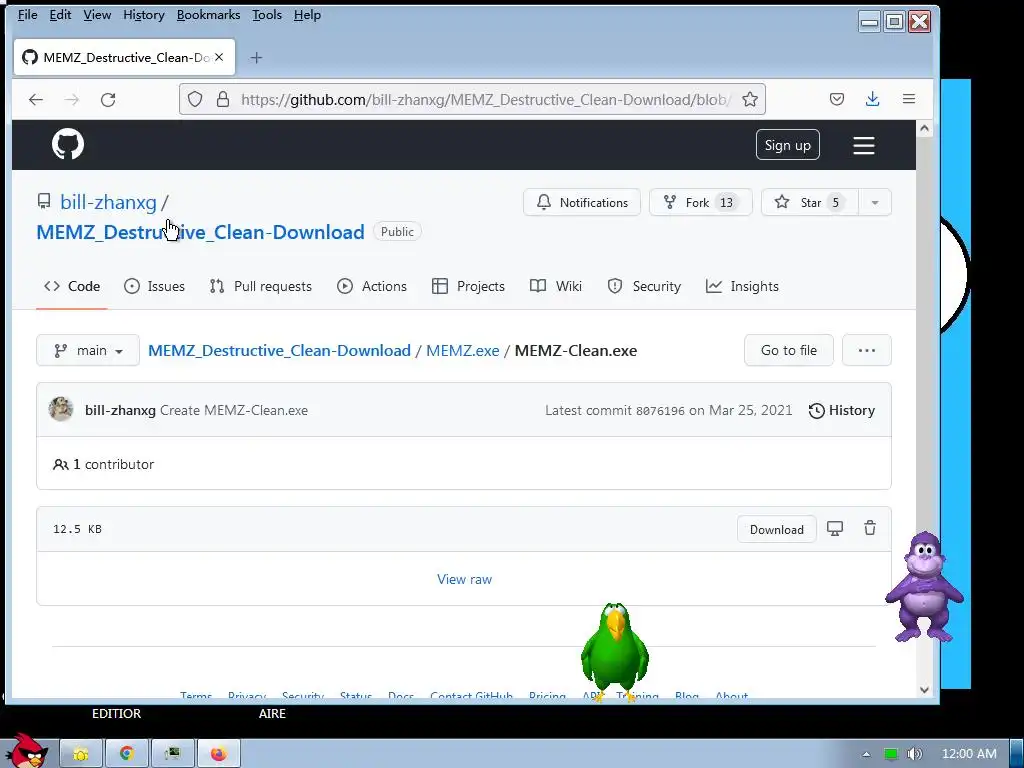1024x768 pixels.
Task: Switch to the Projects tab
Action: pos(468,286)
